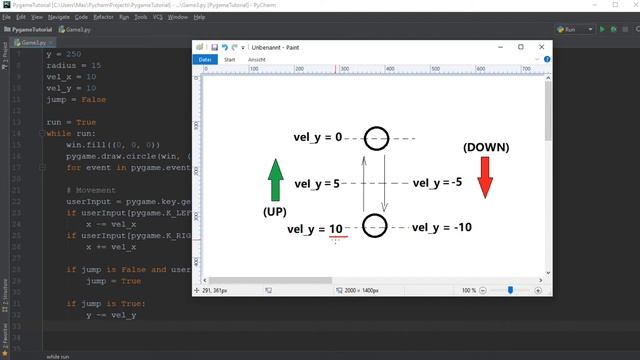Open the Run configuration dropdown in PyCharm
Screen dimensions: 640x360
[x=575, y=29]
